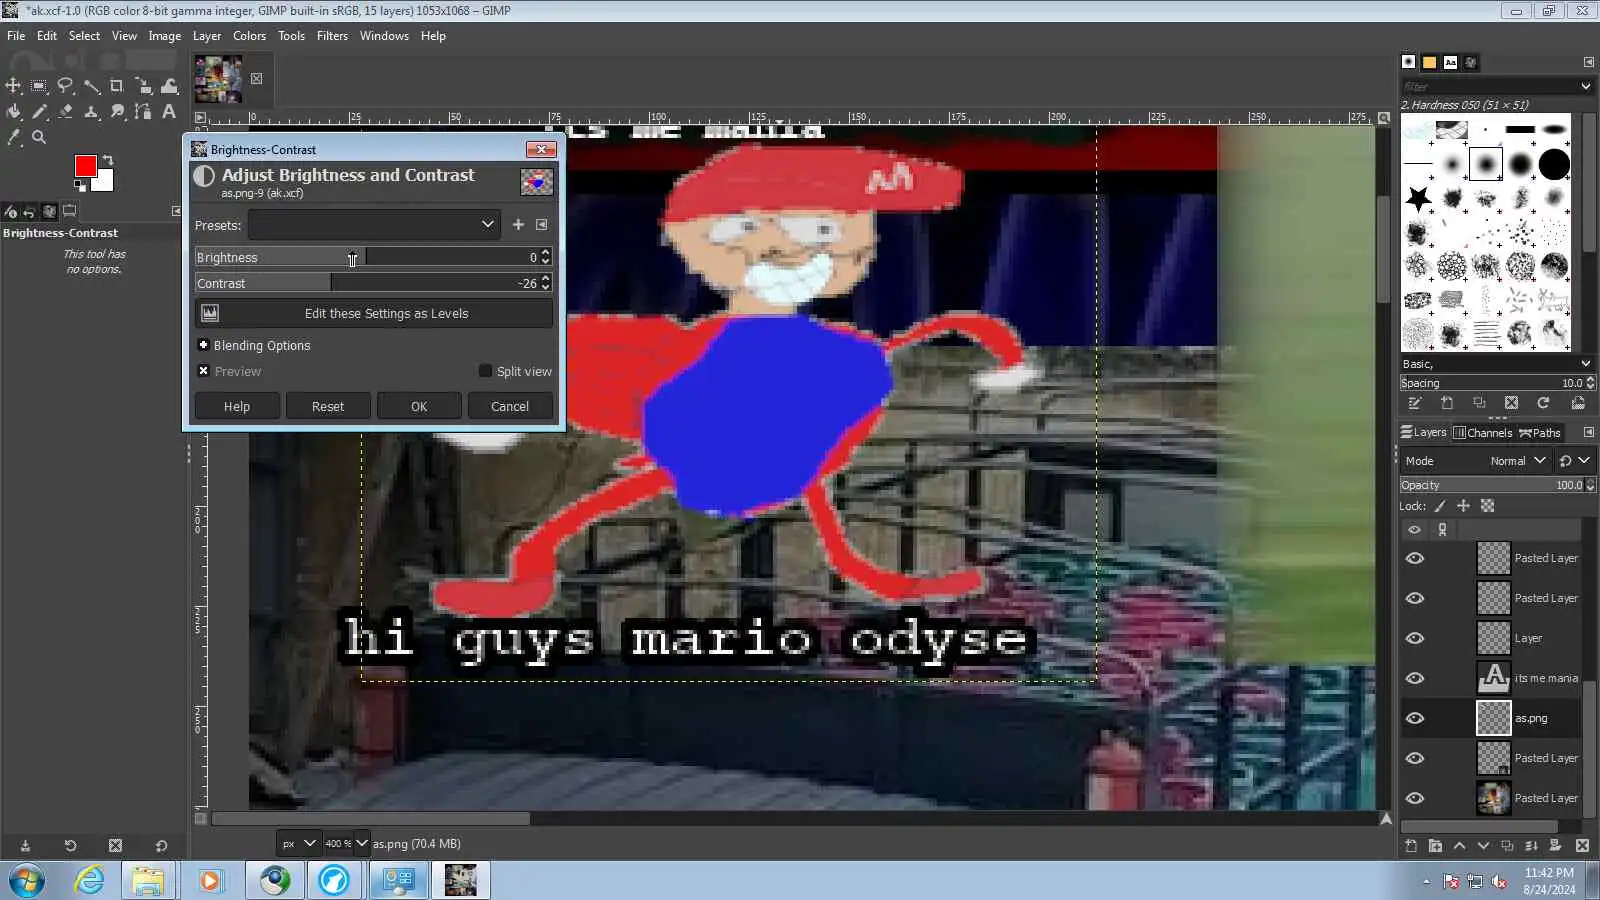Screen dimensions: 1600x900
Task: Switch to the Channels tab
Action: 1482,433
